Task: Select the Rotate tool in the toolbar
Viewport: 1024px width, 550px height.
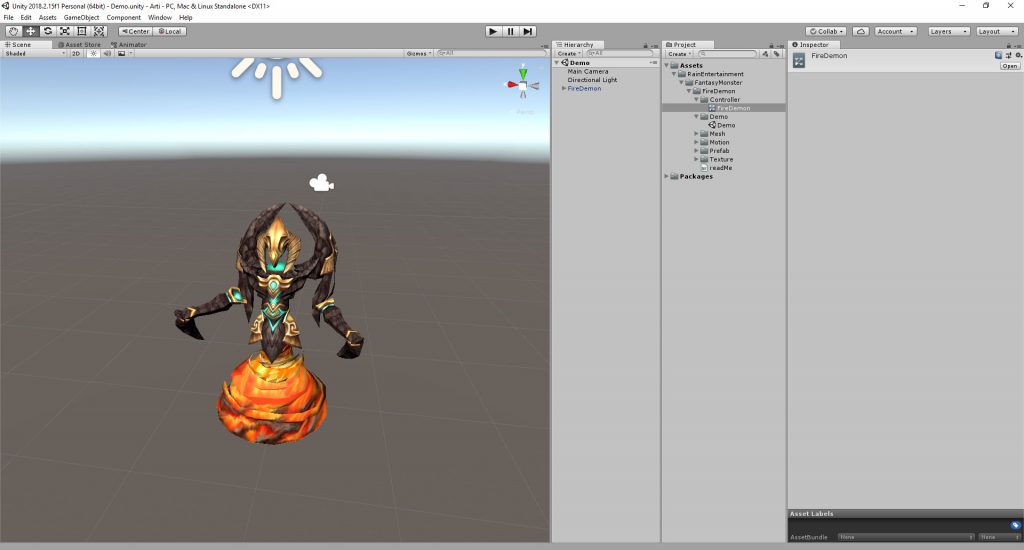Action: pos(47,31)
